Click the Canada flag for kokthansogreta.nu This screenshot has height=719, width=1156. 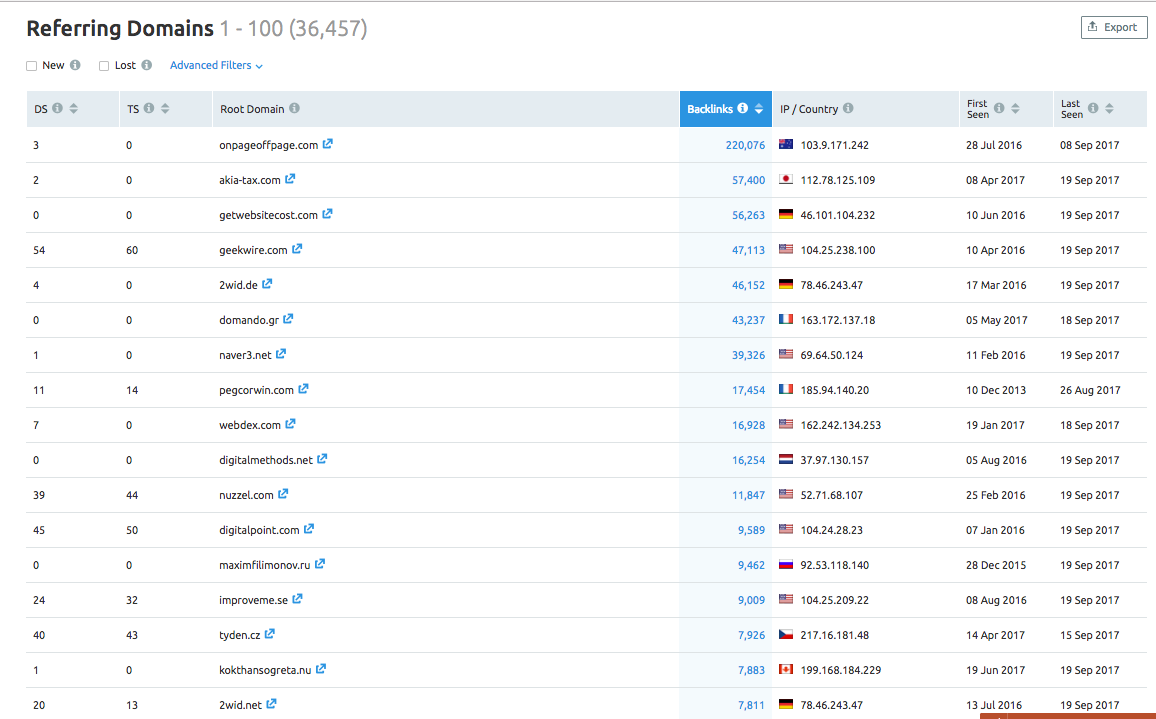[x=786, y=669]
